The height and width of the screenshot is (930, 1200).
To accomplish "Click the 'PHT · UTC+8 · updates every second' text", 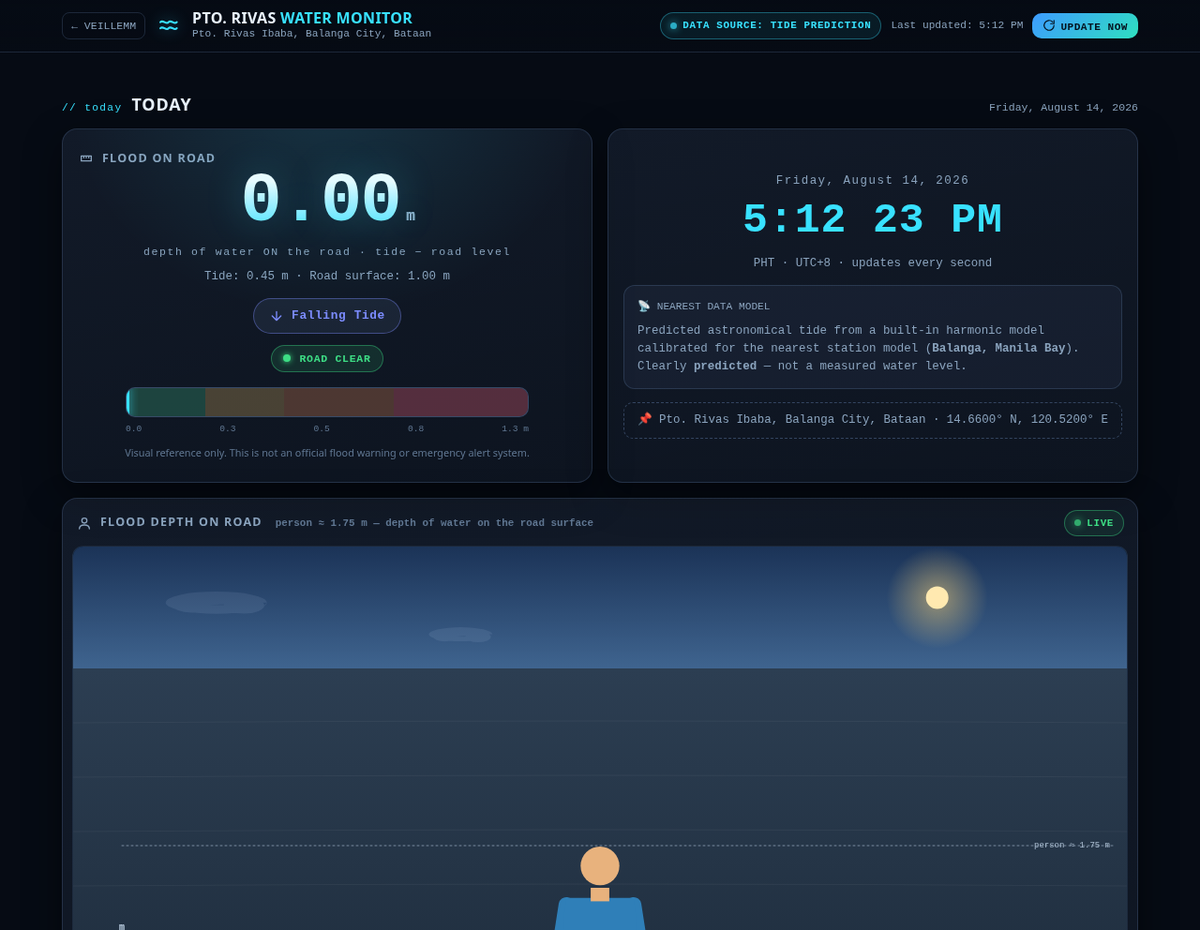I will click(x=872, y=263).
